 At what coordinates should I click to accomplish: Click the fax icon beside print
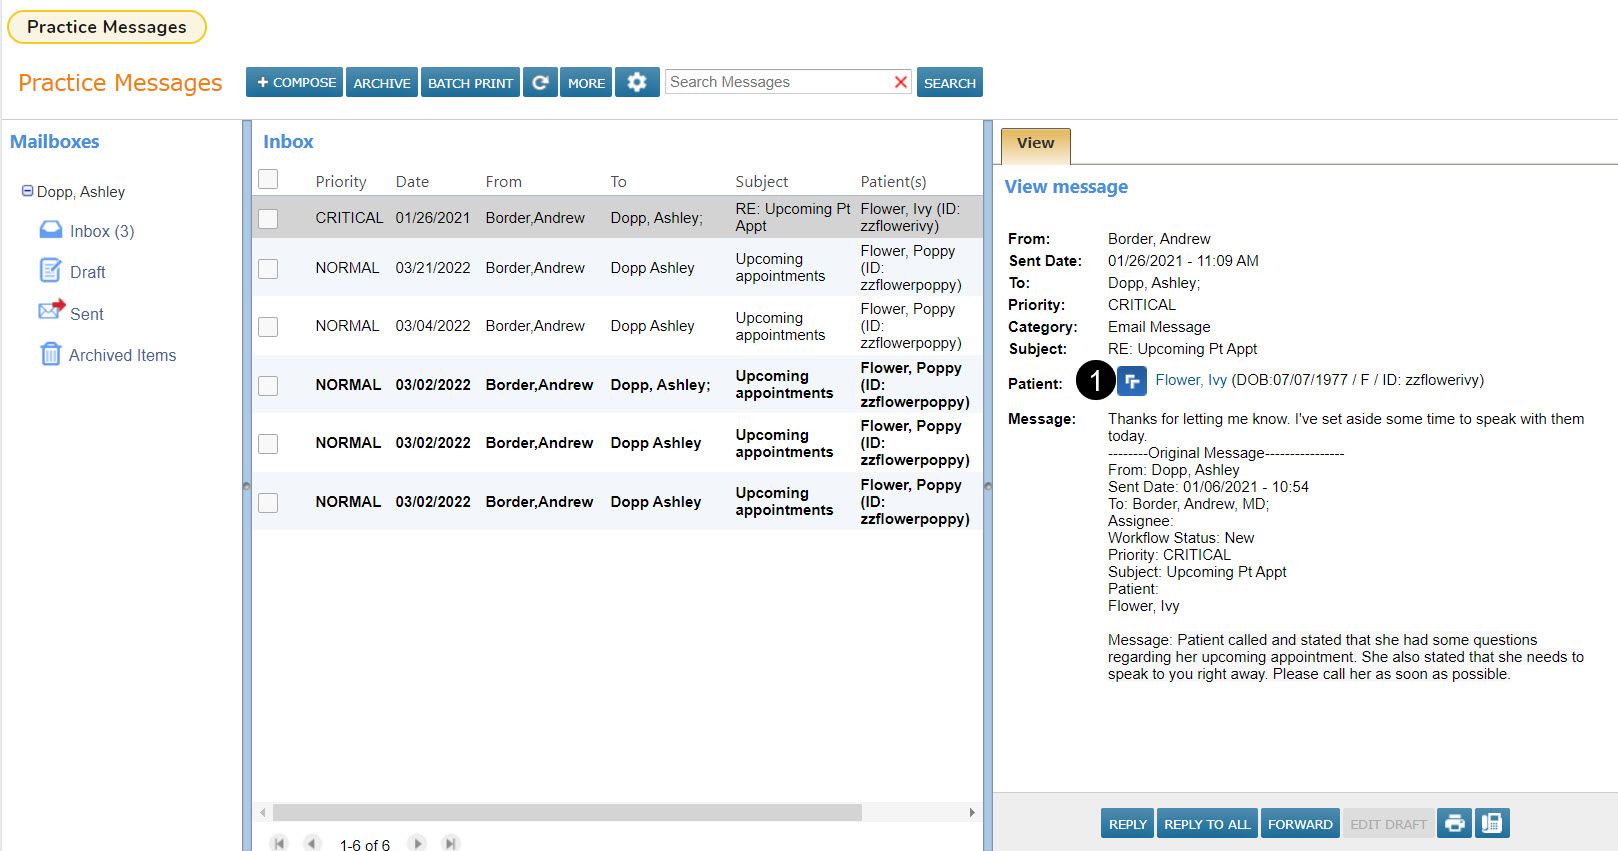point(1491,824)
